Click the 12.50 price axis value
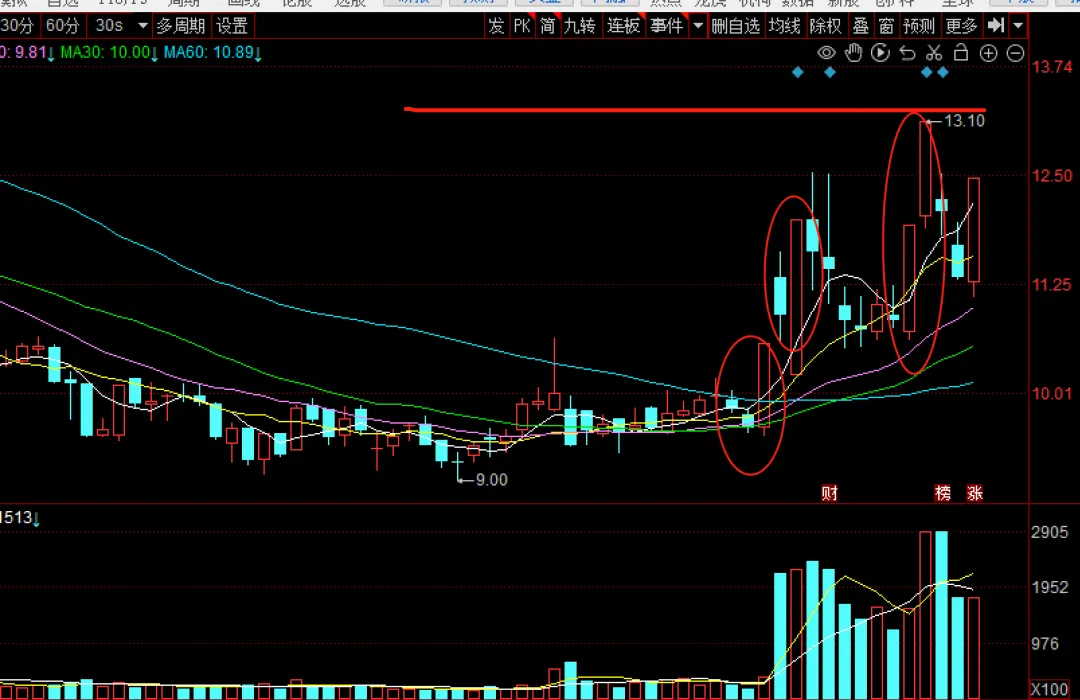Viewport: 1080px width, 700px height. (x=1052, y=176)
